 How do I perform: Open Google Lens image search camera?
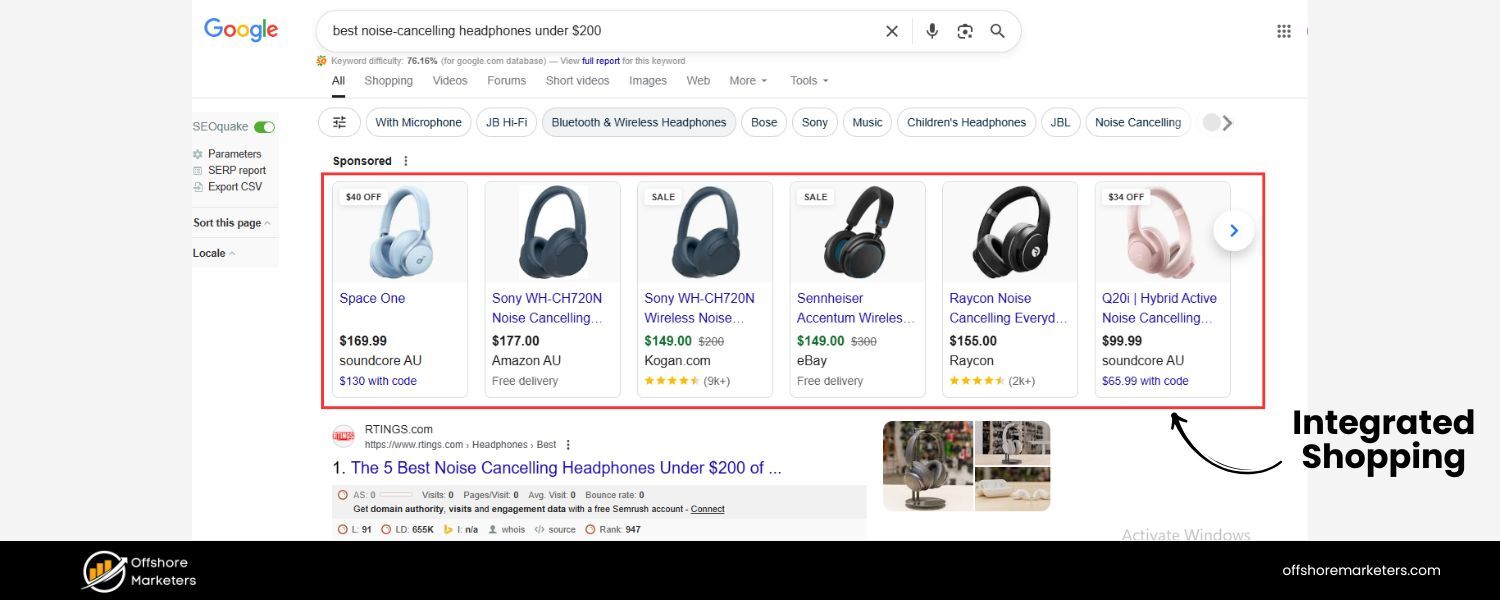click(964, 31)
